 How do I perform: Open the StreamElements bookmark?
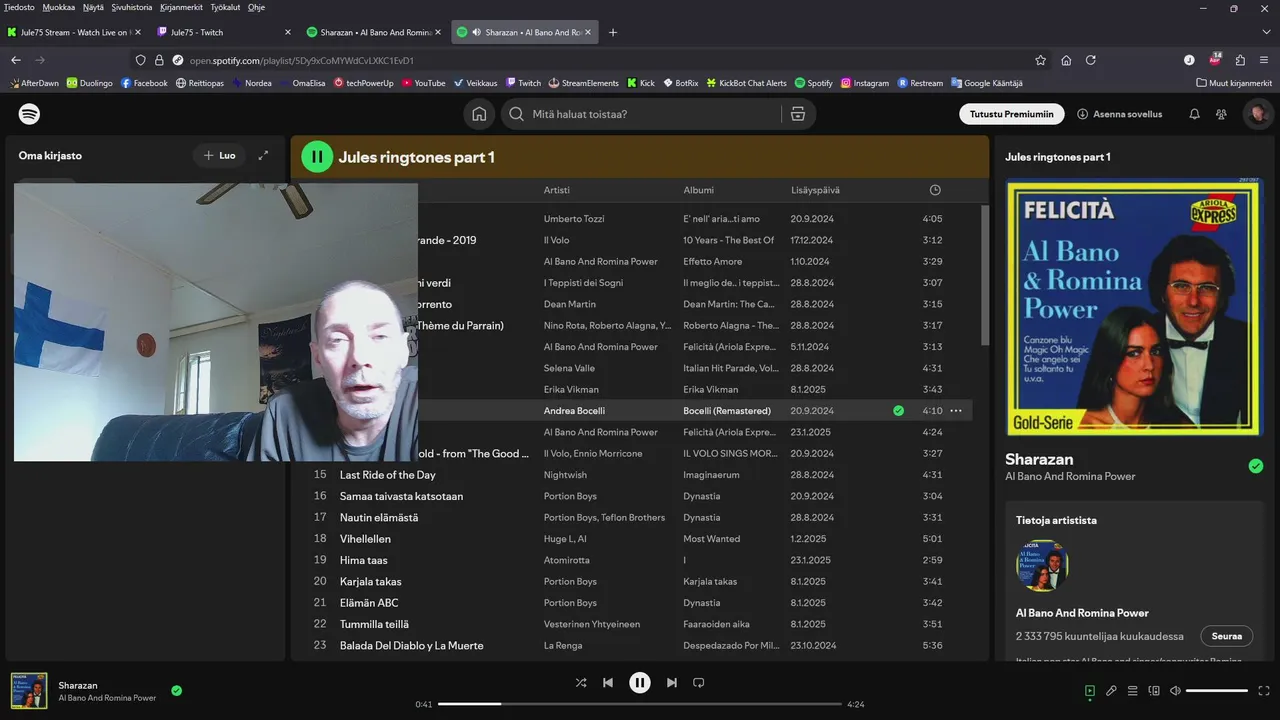[x=583, y=83]
